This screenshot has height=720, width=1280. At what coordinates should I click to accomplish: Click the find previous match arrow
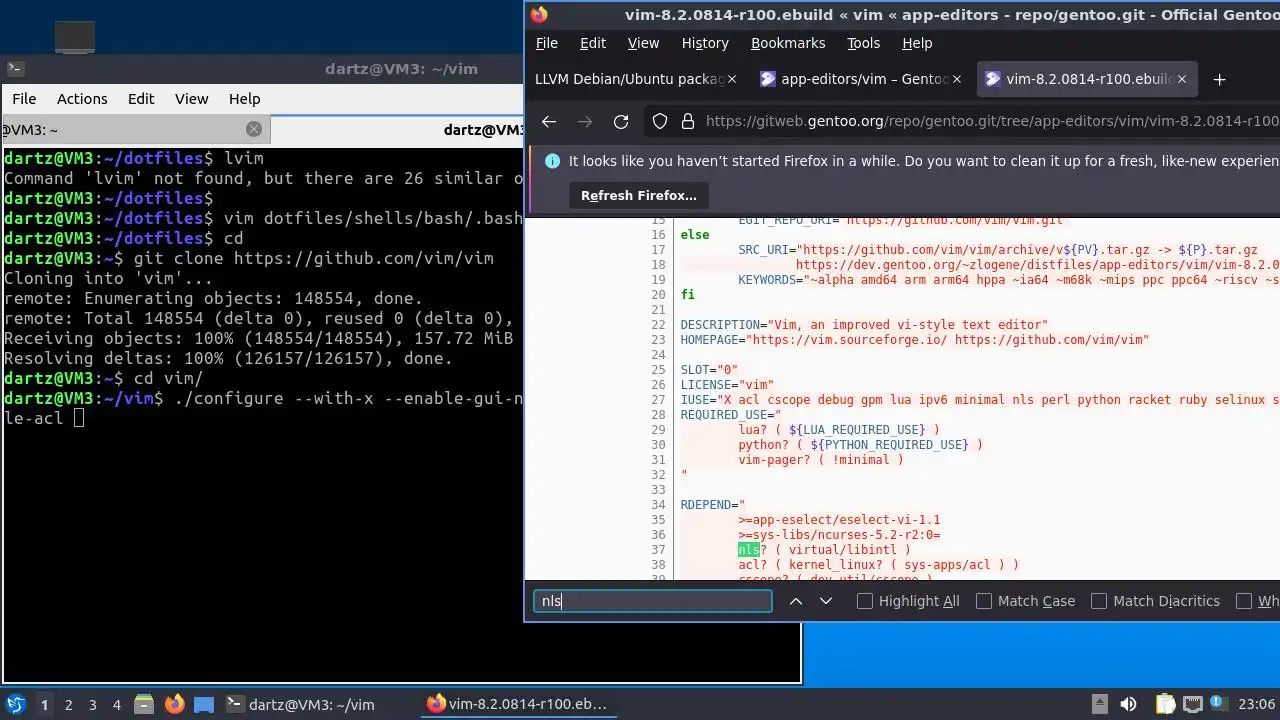[x=796, y=601]
